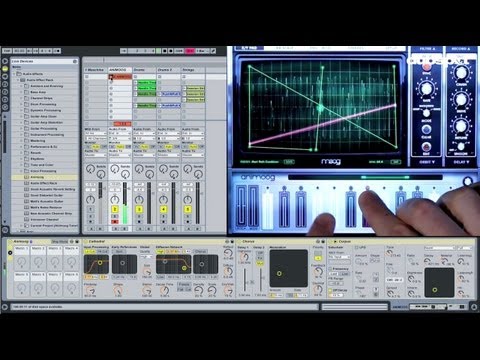Click the pink transport button in toolbar
The image size is (480, 360).
pyautogui.click(x=189, y=51)
